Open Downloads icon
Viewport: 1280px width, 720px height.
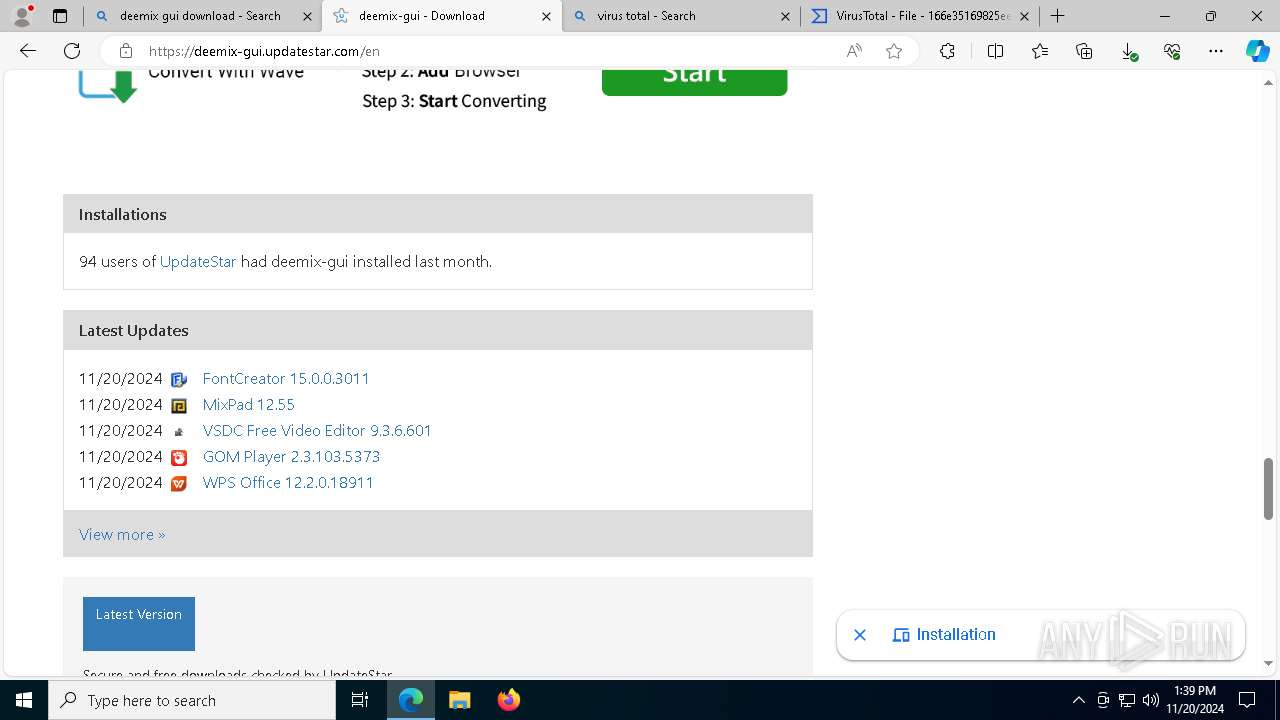tap(1128, 51)
